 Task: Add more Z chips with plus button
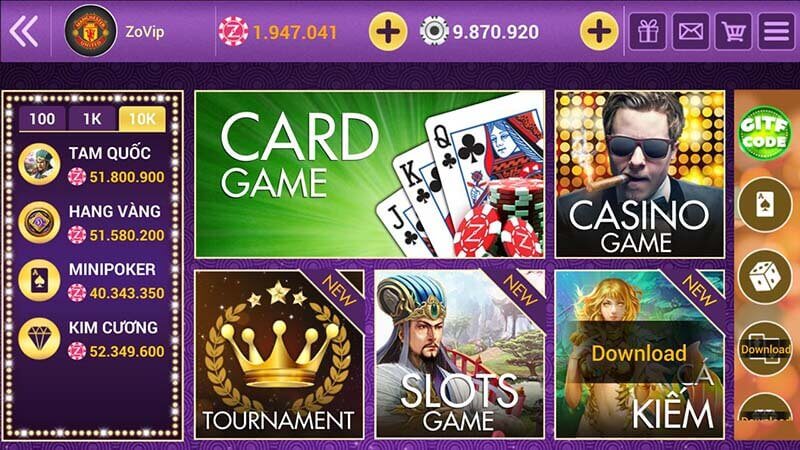tap(388, 32)
